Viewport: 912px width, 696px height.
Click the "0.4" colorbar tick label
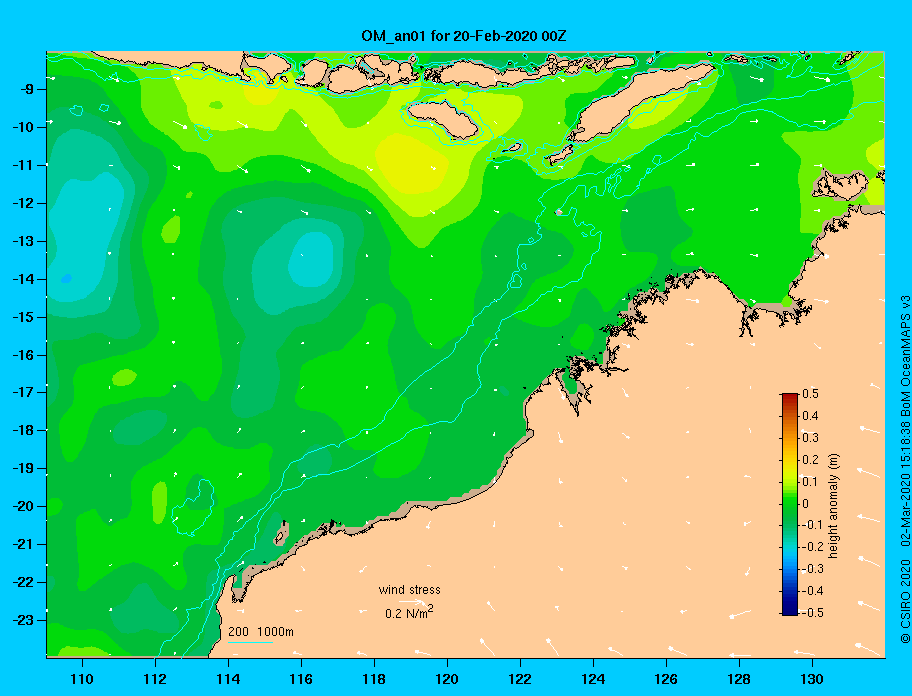811,416
